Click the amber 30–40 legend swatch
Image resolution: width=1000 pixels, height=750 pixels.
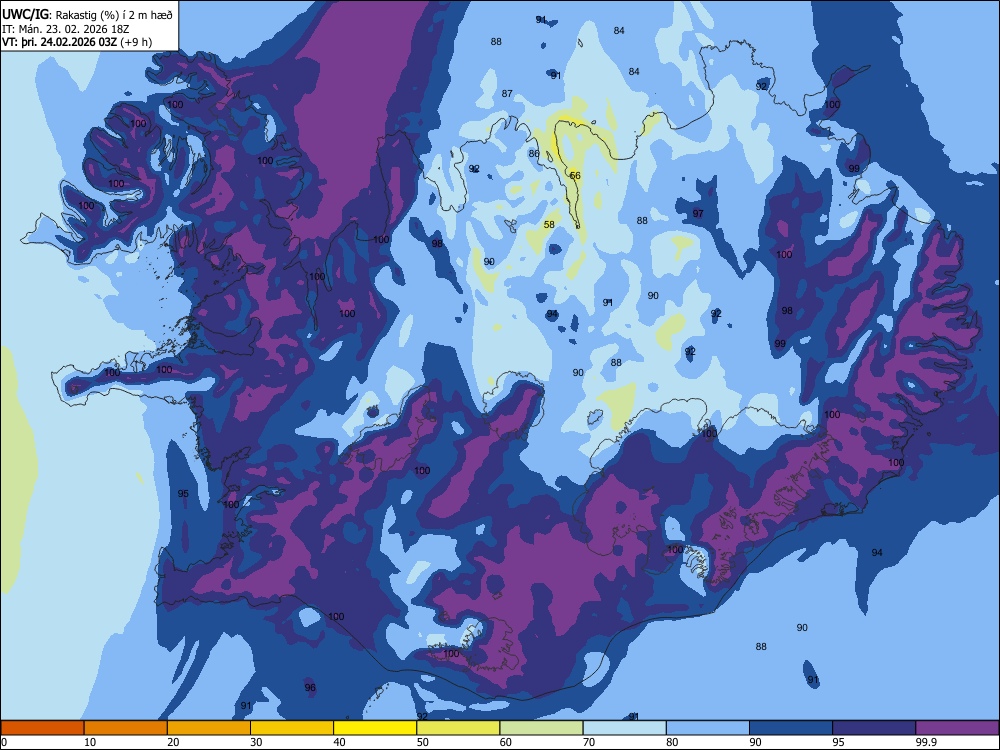(292, 728)
